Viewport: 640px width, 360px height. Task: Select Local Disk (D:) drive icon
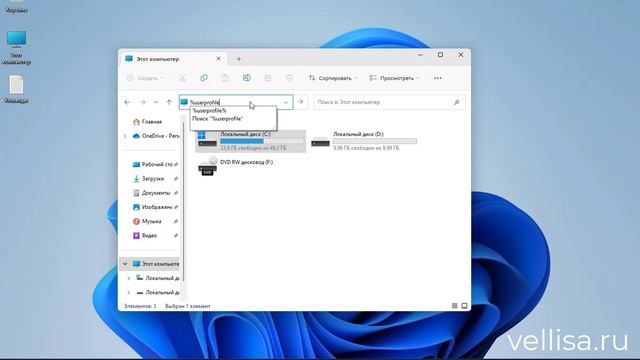[x=320, y=141]
